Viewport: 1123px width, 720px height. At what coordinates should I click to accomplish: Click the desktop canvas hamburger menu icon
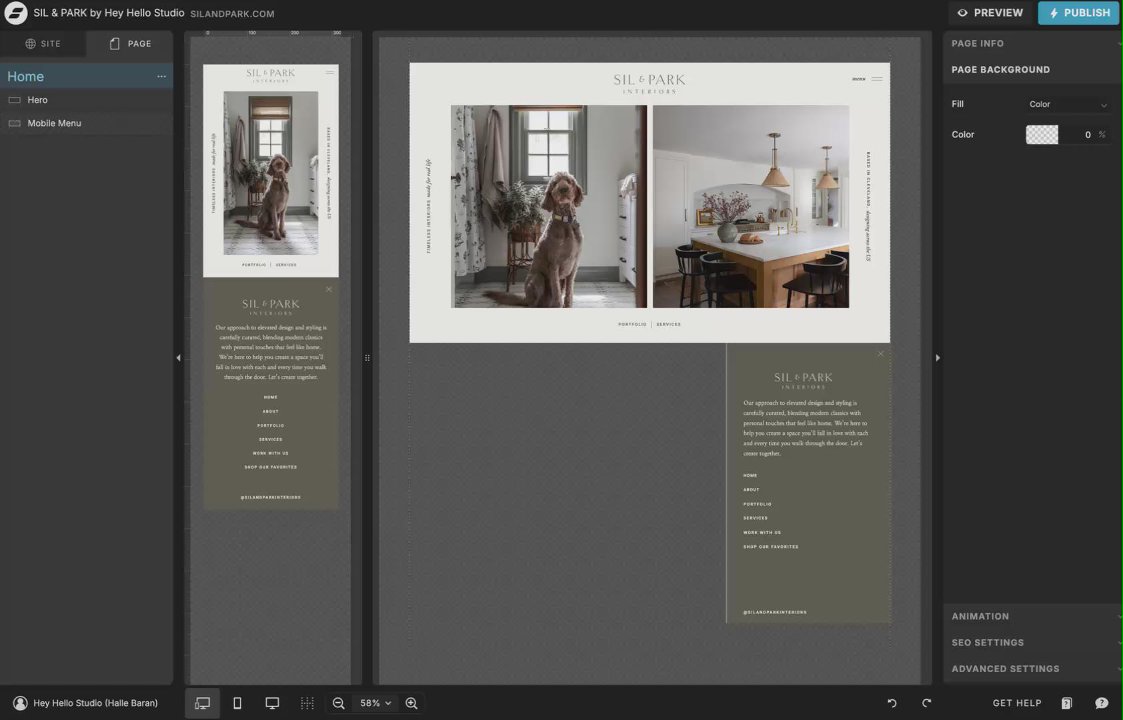(877, 79)
